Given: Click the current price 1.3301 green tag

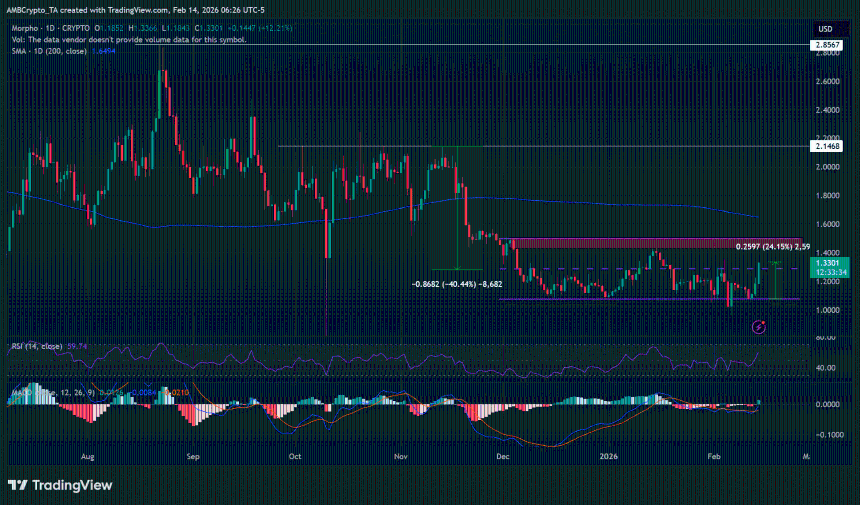Looking at the screenshot, I should [x=826, y=263].
